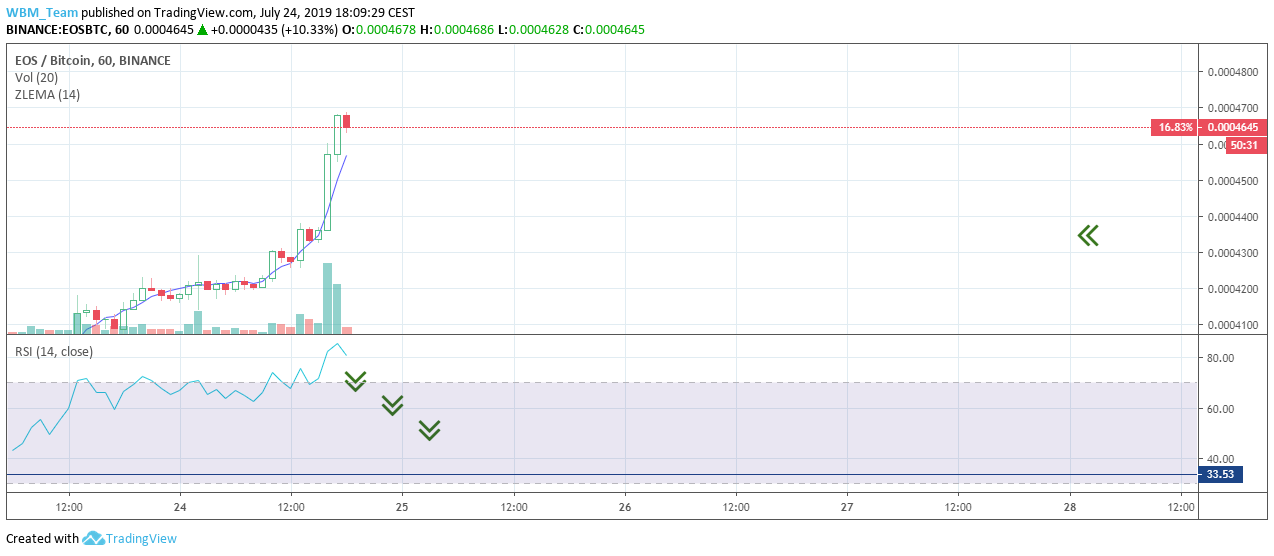1274x556 pixels.
Task: Click the blue 33.53 RSI level tag
Action: click(1220, 475)
